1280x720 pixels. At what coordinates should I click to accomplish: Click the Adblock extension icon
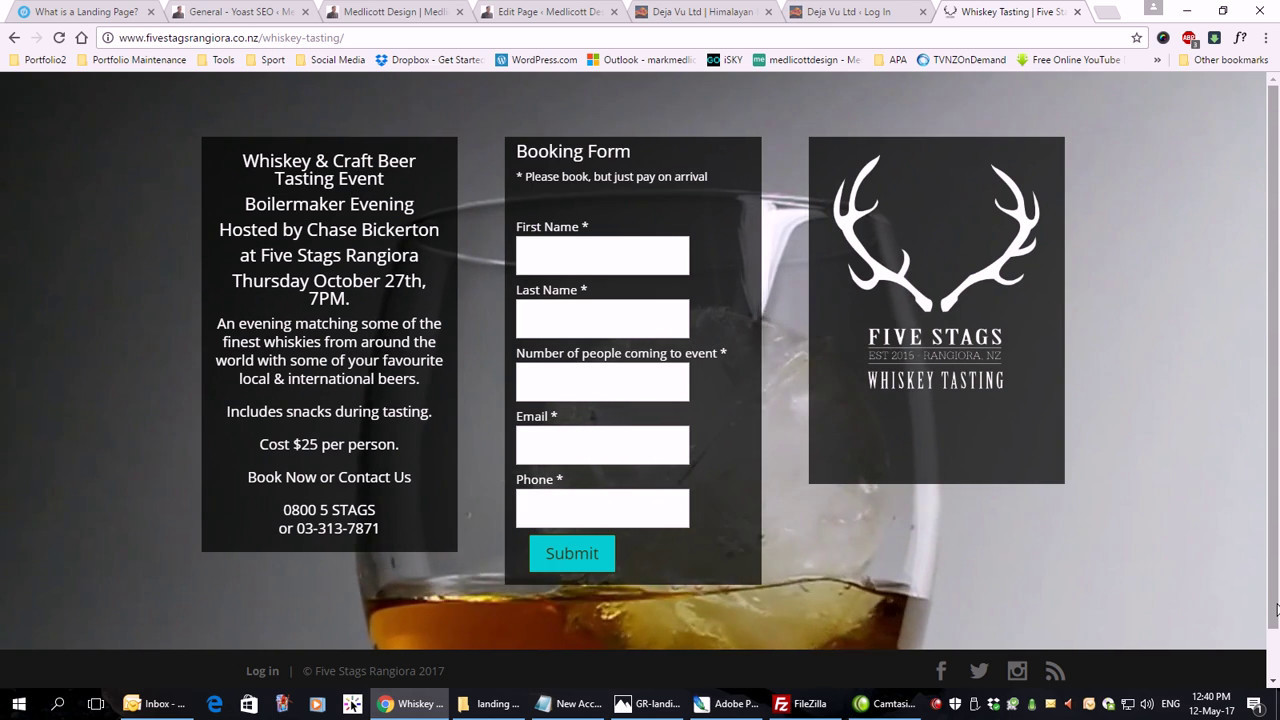click(x=1189, y=38)
